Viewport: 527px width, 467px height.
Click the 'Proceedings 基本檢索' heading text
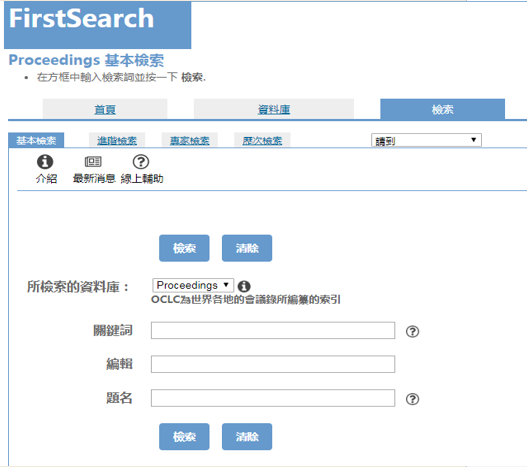pyautogui.click(x=86, y=60)
